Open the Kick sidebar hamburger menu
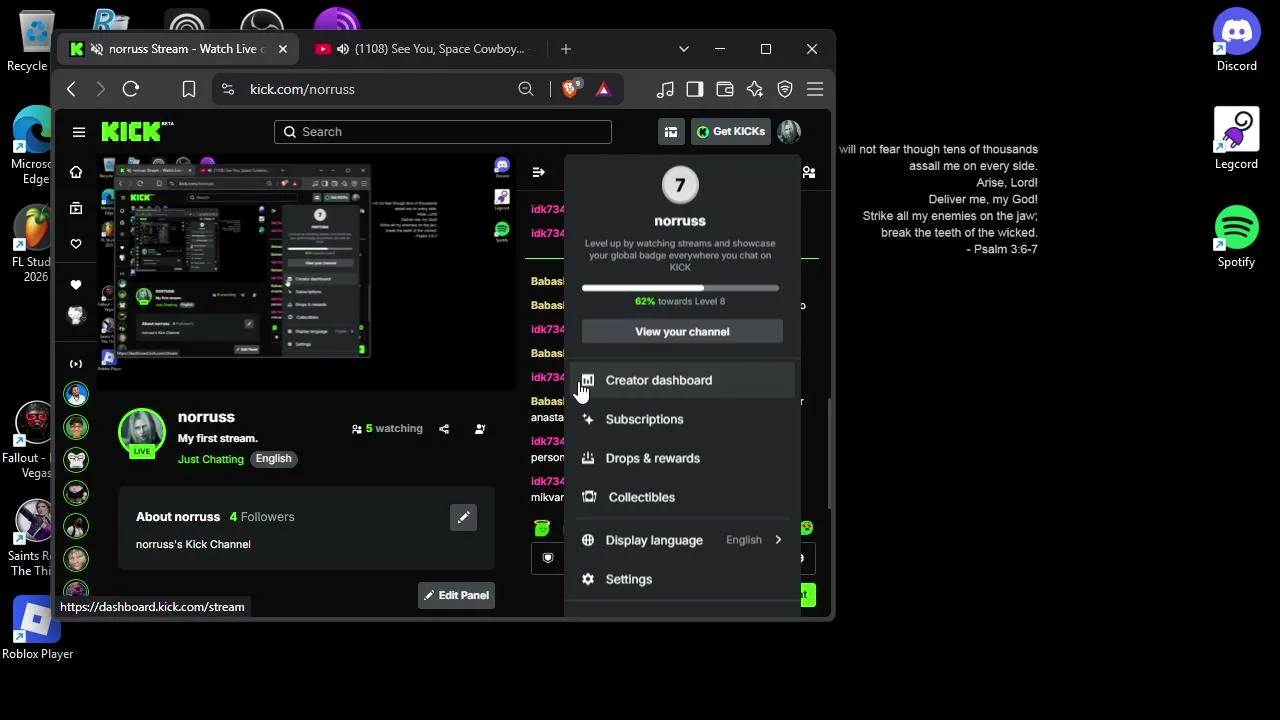 79,132
